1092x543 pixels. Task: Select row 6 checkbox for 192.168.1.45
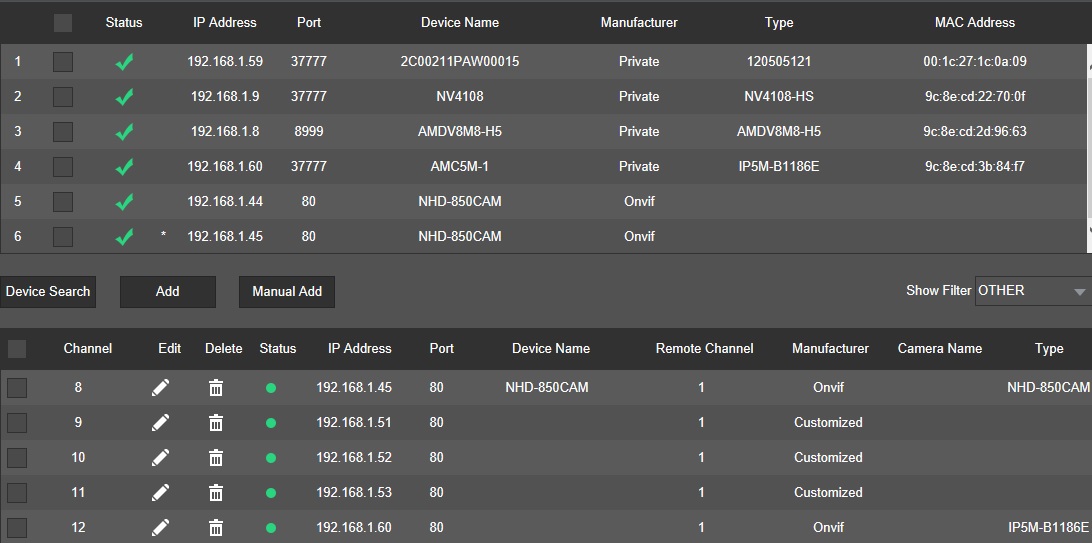(63, 237)
